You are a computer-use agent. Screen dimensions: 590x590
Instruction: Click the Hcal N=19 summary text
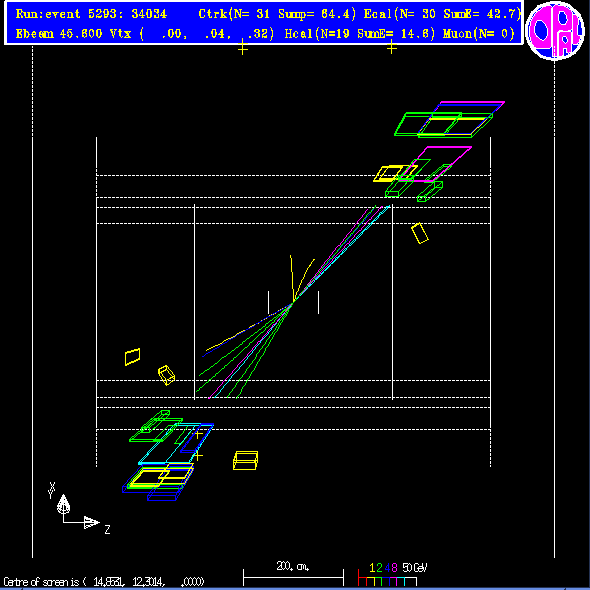click(x=360, y=34)
